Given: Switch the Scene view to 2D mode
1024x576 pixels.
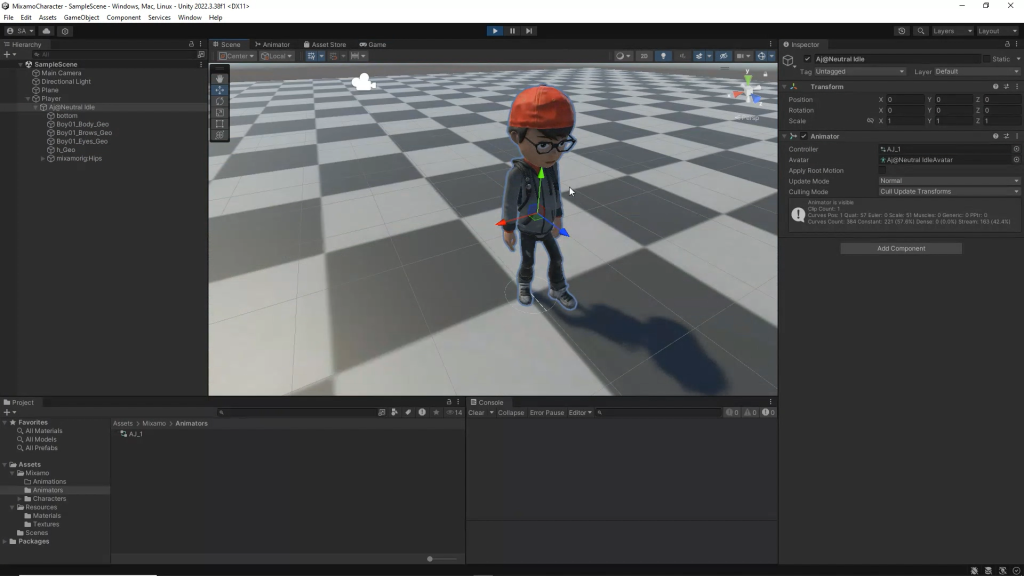Looking at the screenshot, I should point(643,57).
